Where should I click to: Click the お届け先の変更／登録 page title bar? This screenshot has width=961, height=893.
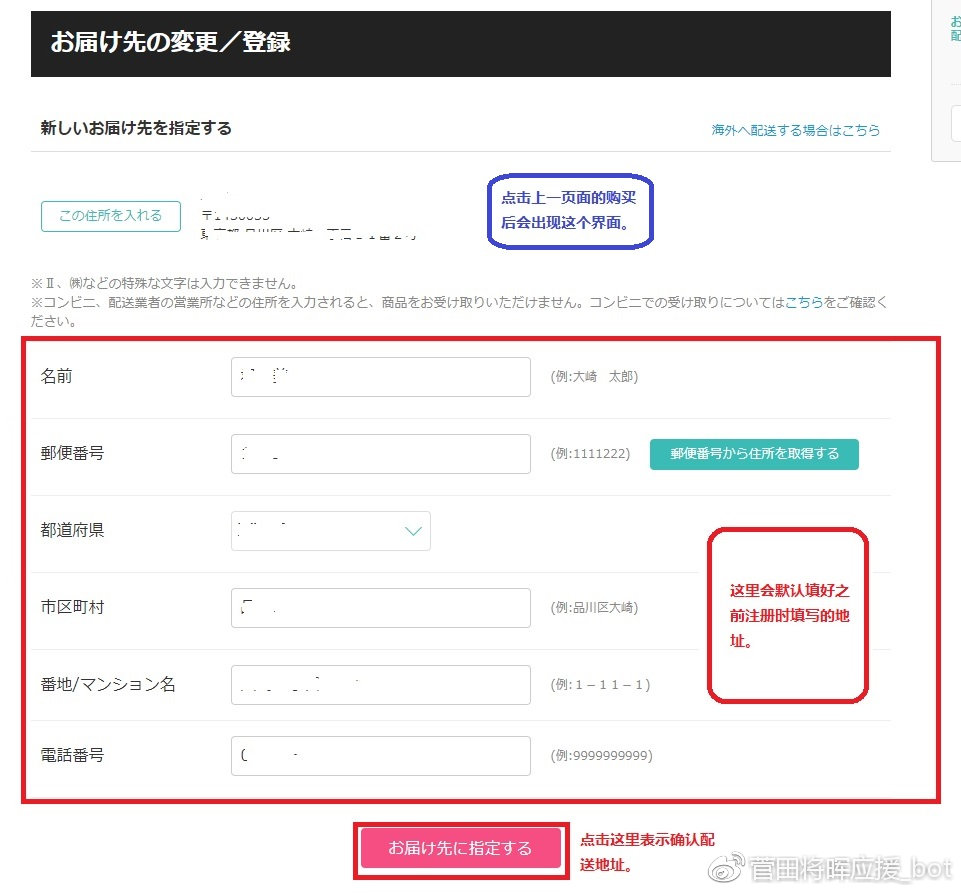[460, 44]
